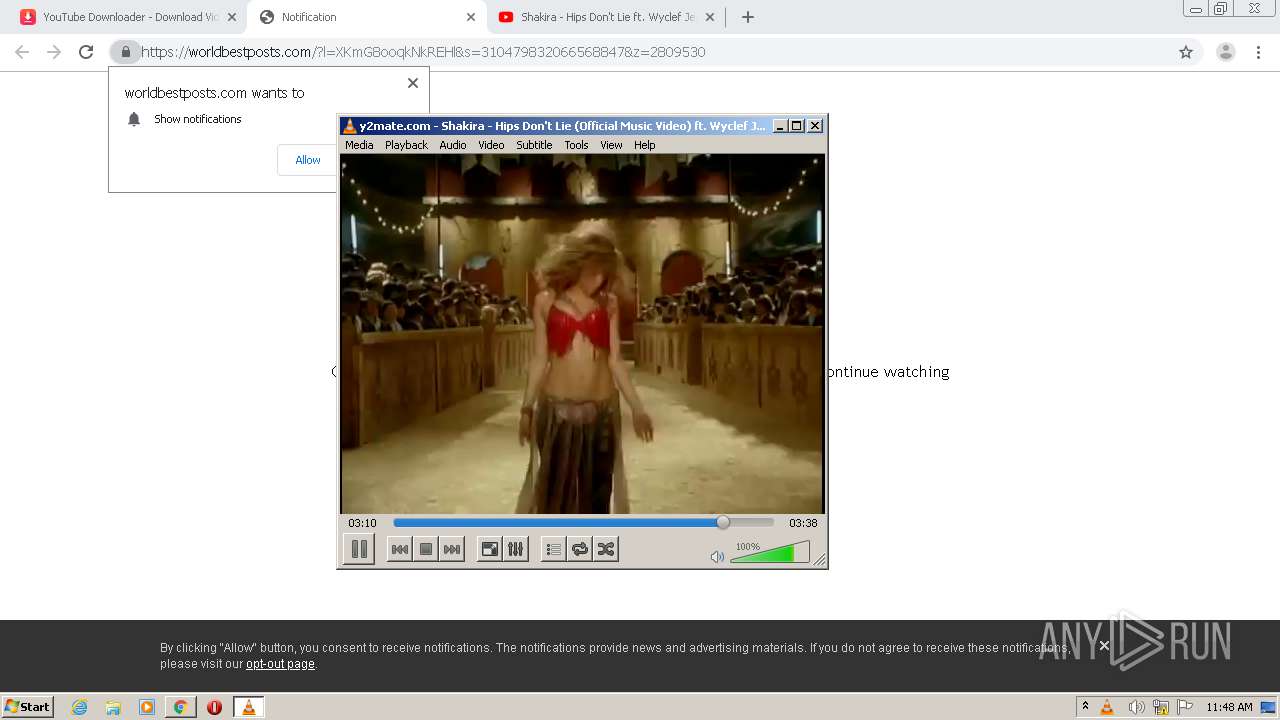Adjust the VLC volume slider
This screenshot has height=720, width=1280.
[770, 552]
